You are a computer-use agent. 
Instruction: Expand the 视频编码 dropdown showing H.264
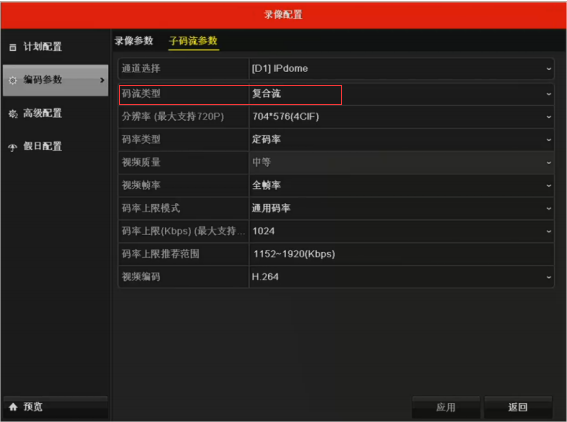(x=401, y=277)
